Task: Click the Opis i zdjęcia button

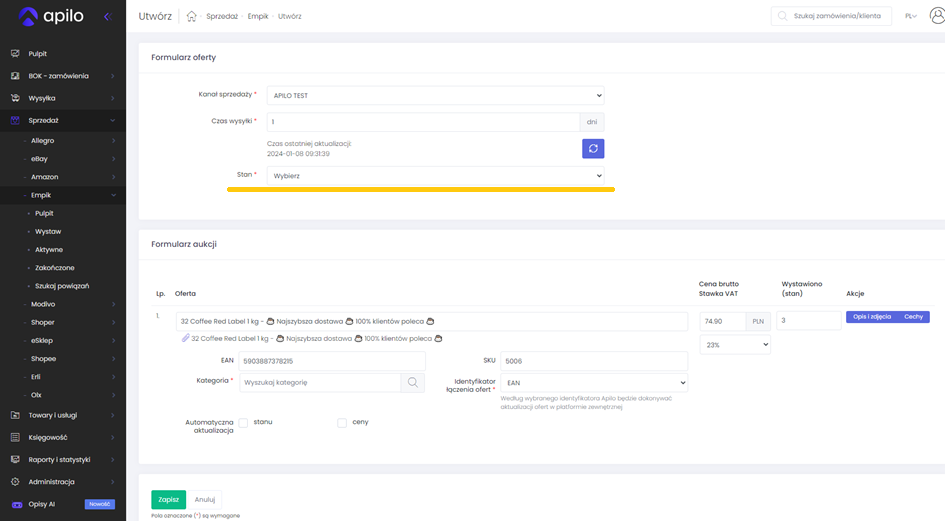Action: click(872, 317)
